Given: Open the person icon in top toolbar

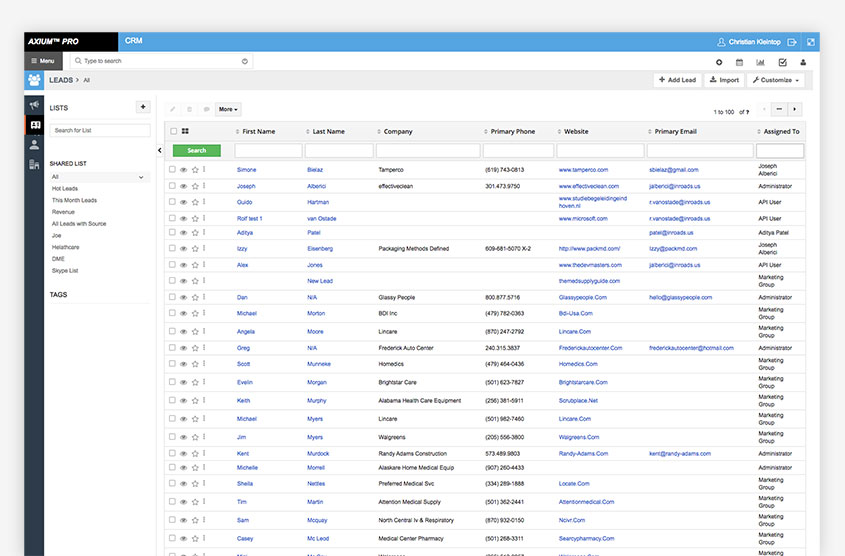Looking at the screenshot, I should point(803,62).
